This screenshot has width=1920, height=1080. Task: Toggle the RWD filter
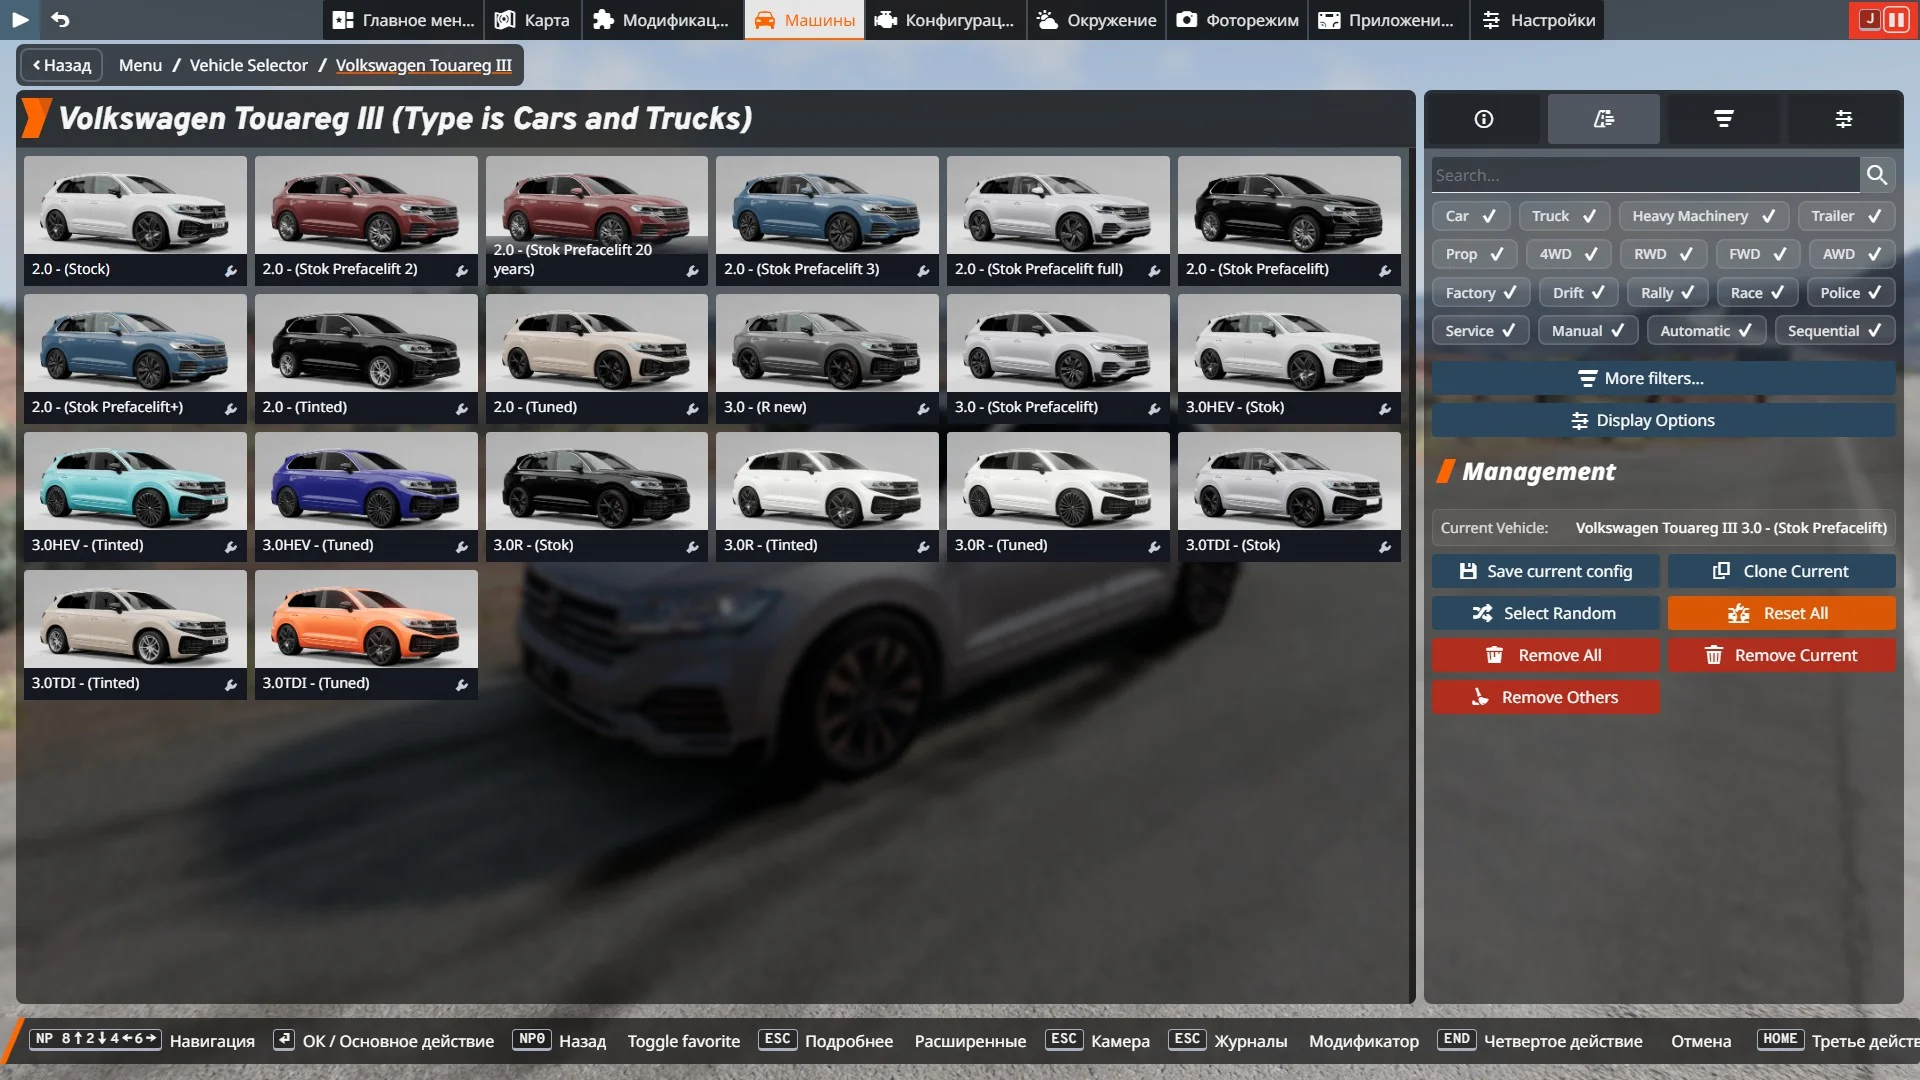click(x=1664, y=254)
